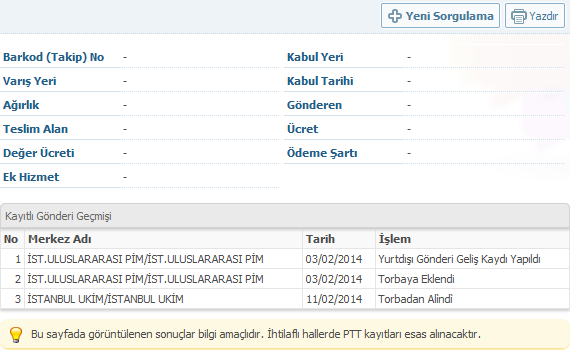Click the Kabul Tarihi label
Viewport: 570px width, 360px height.
pyautogui.click(x=320, y=81)
